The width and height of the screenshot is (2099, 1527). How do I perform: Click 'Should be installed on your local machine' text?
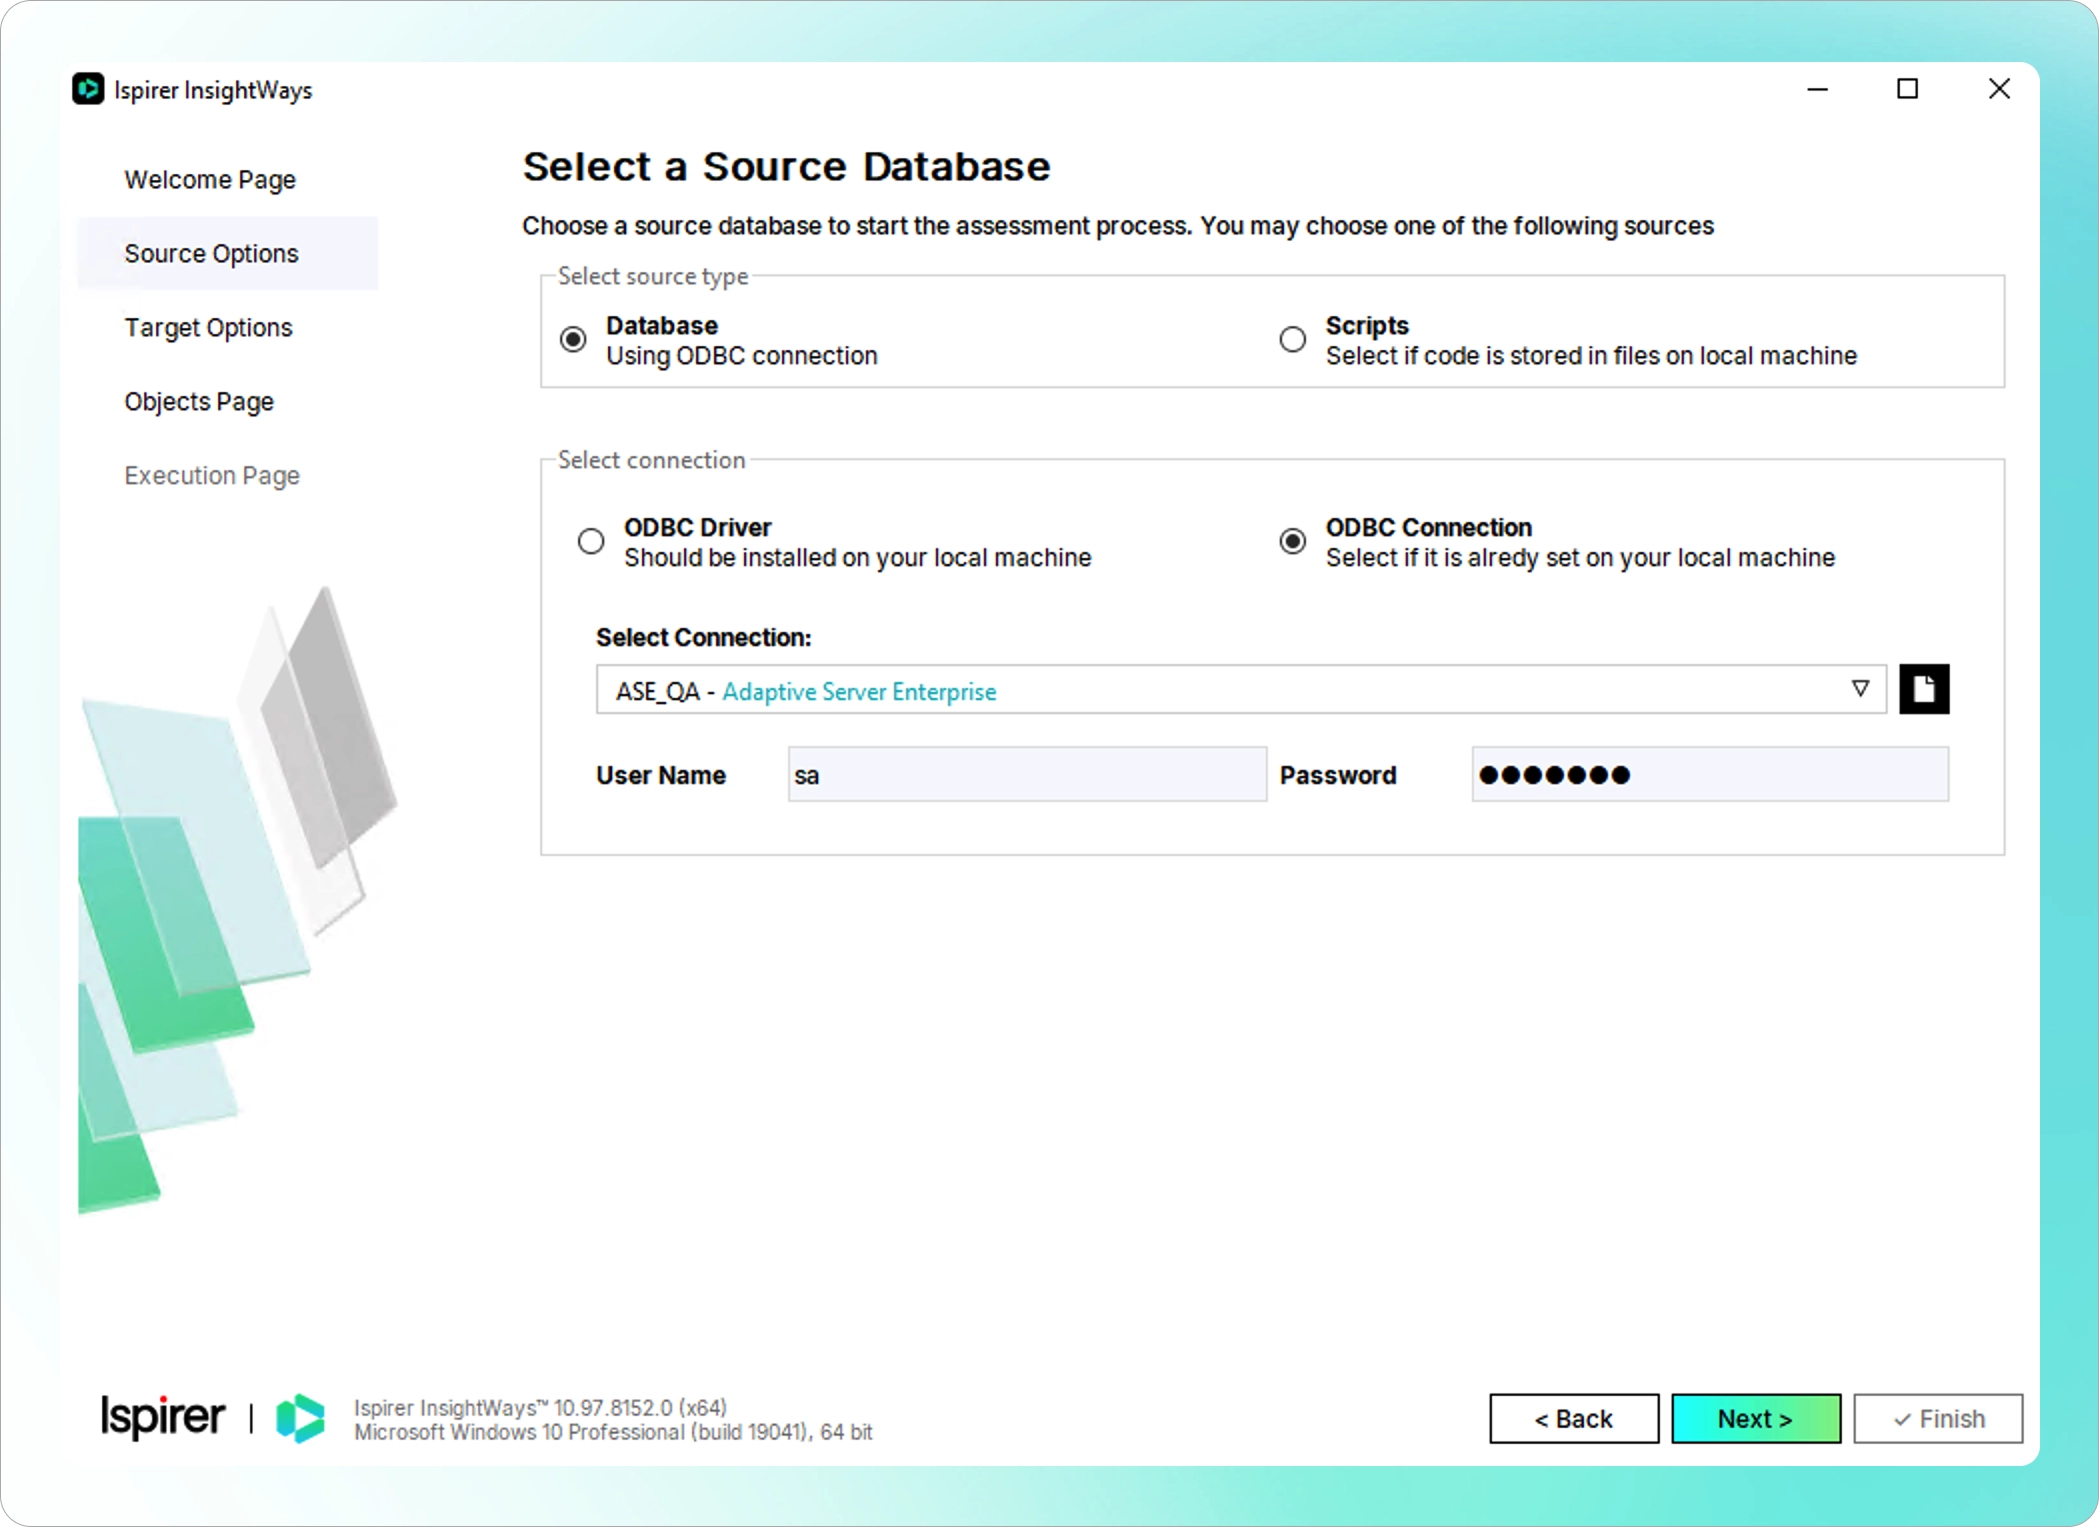(857, 558)
